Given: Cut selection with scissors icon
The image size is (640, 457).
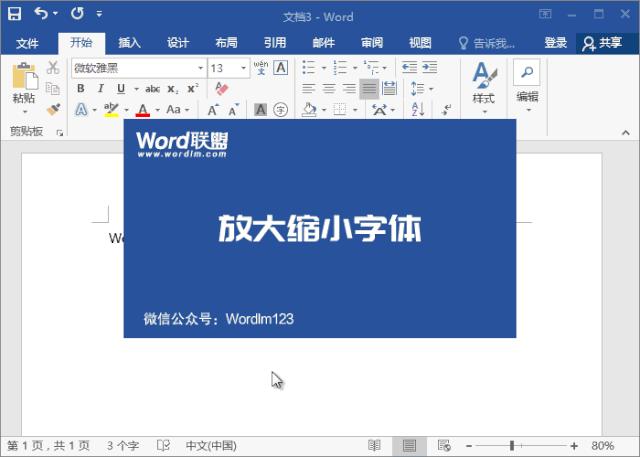Looking at the screenshot, I should tap(53, 67).
